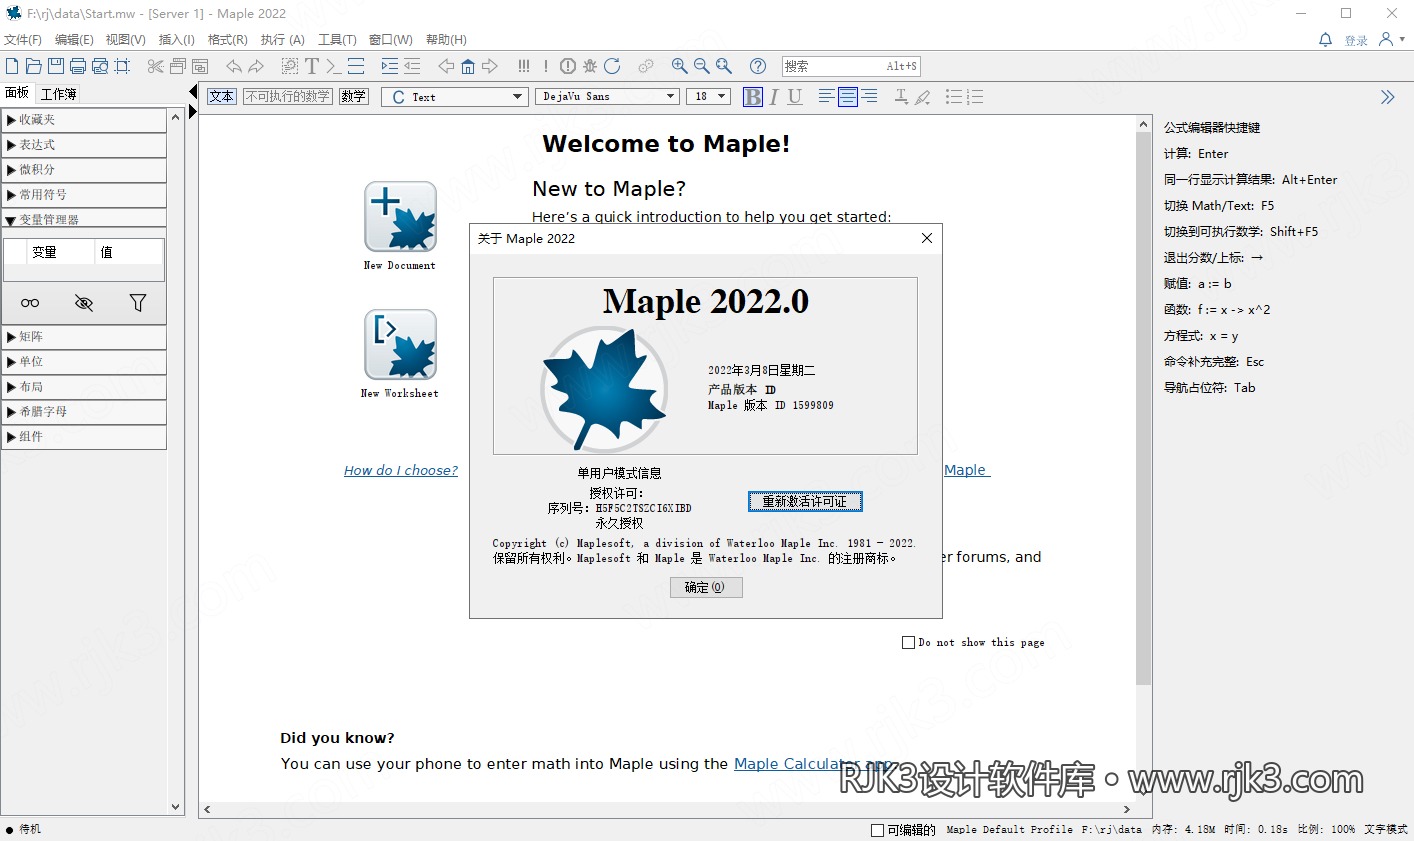Save the worksheet with the floppy icon
Image resolution: width=1414 pixels, height=841 pixels.
[55, 66]
